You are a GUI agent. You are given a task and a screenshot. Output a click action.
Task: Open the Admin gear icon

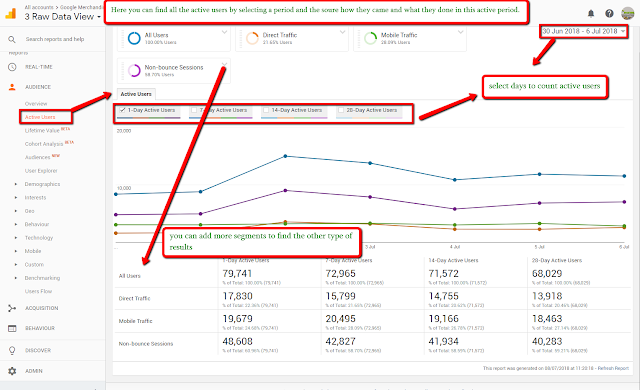(x=12, y=371)
